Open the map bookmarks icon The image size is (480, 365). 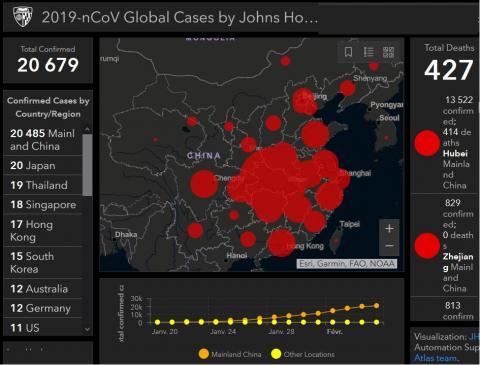(348, 52)
